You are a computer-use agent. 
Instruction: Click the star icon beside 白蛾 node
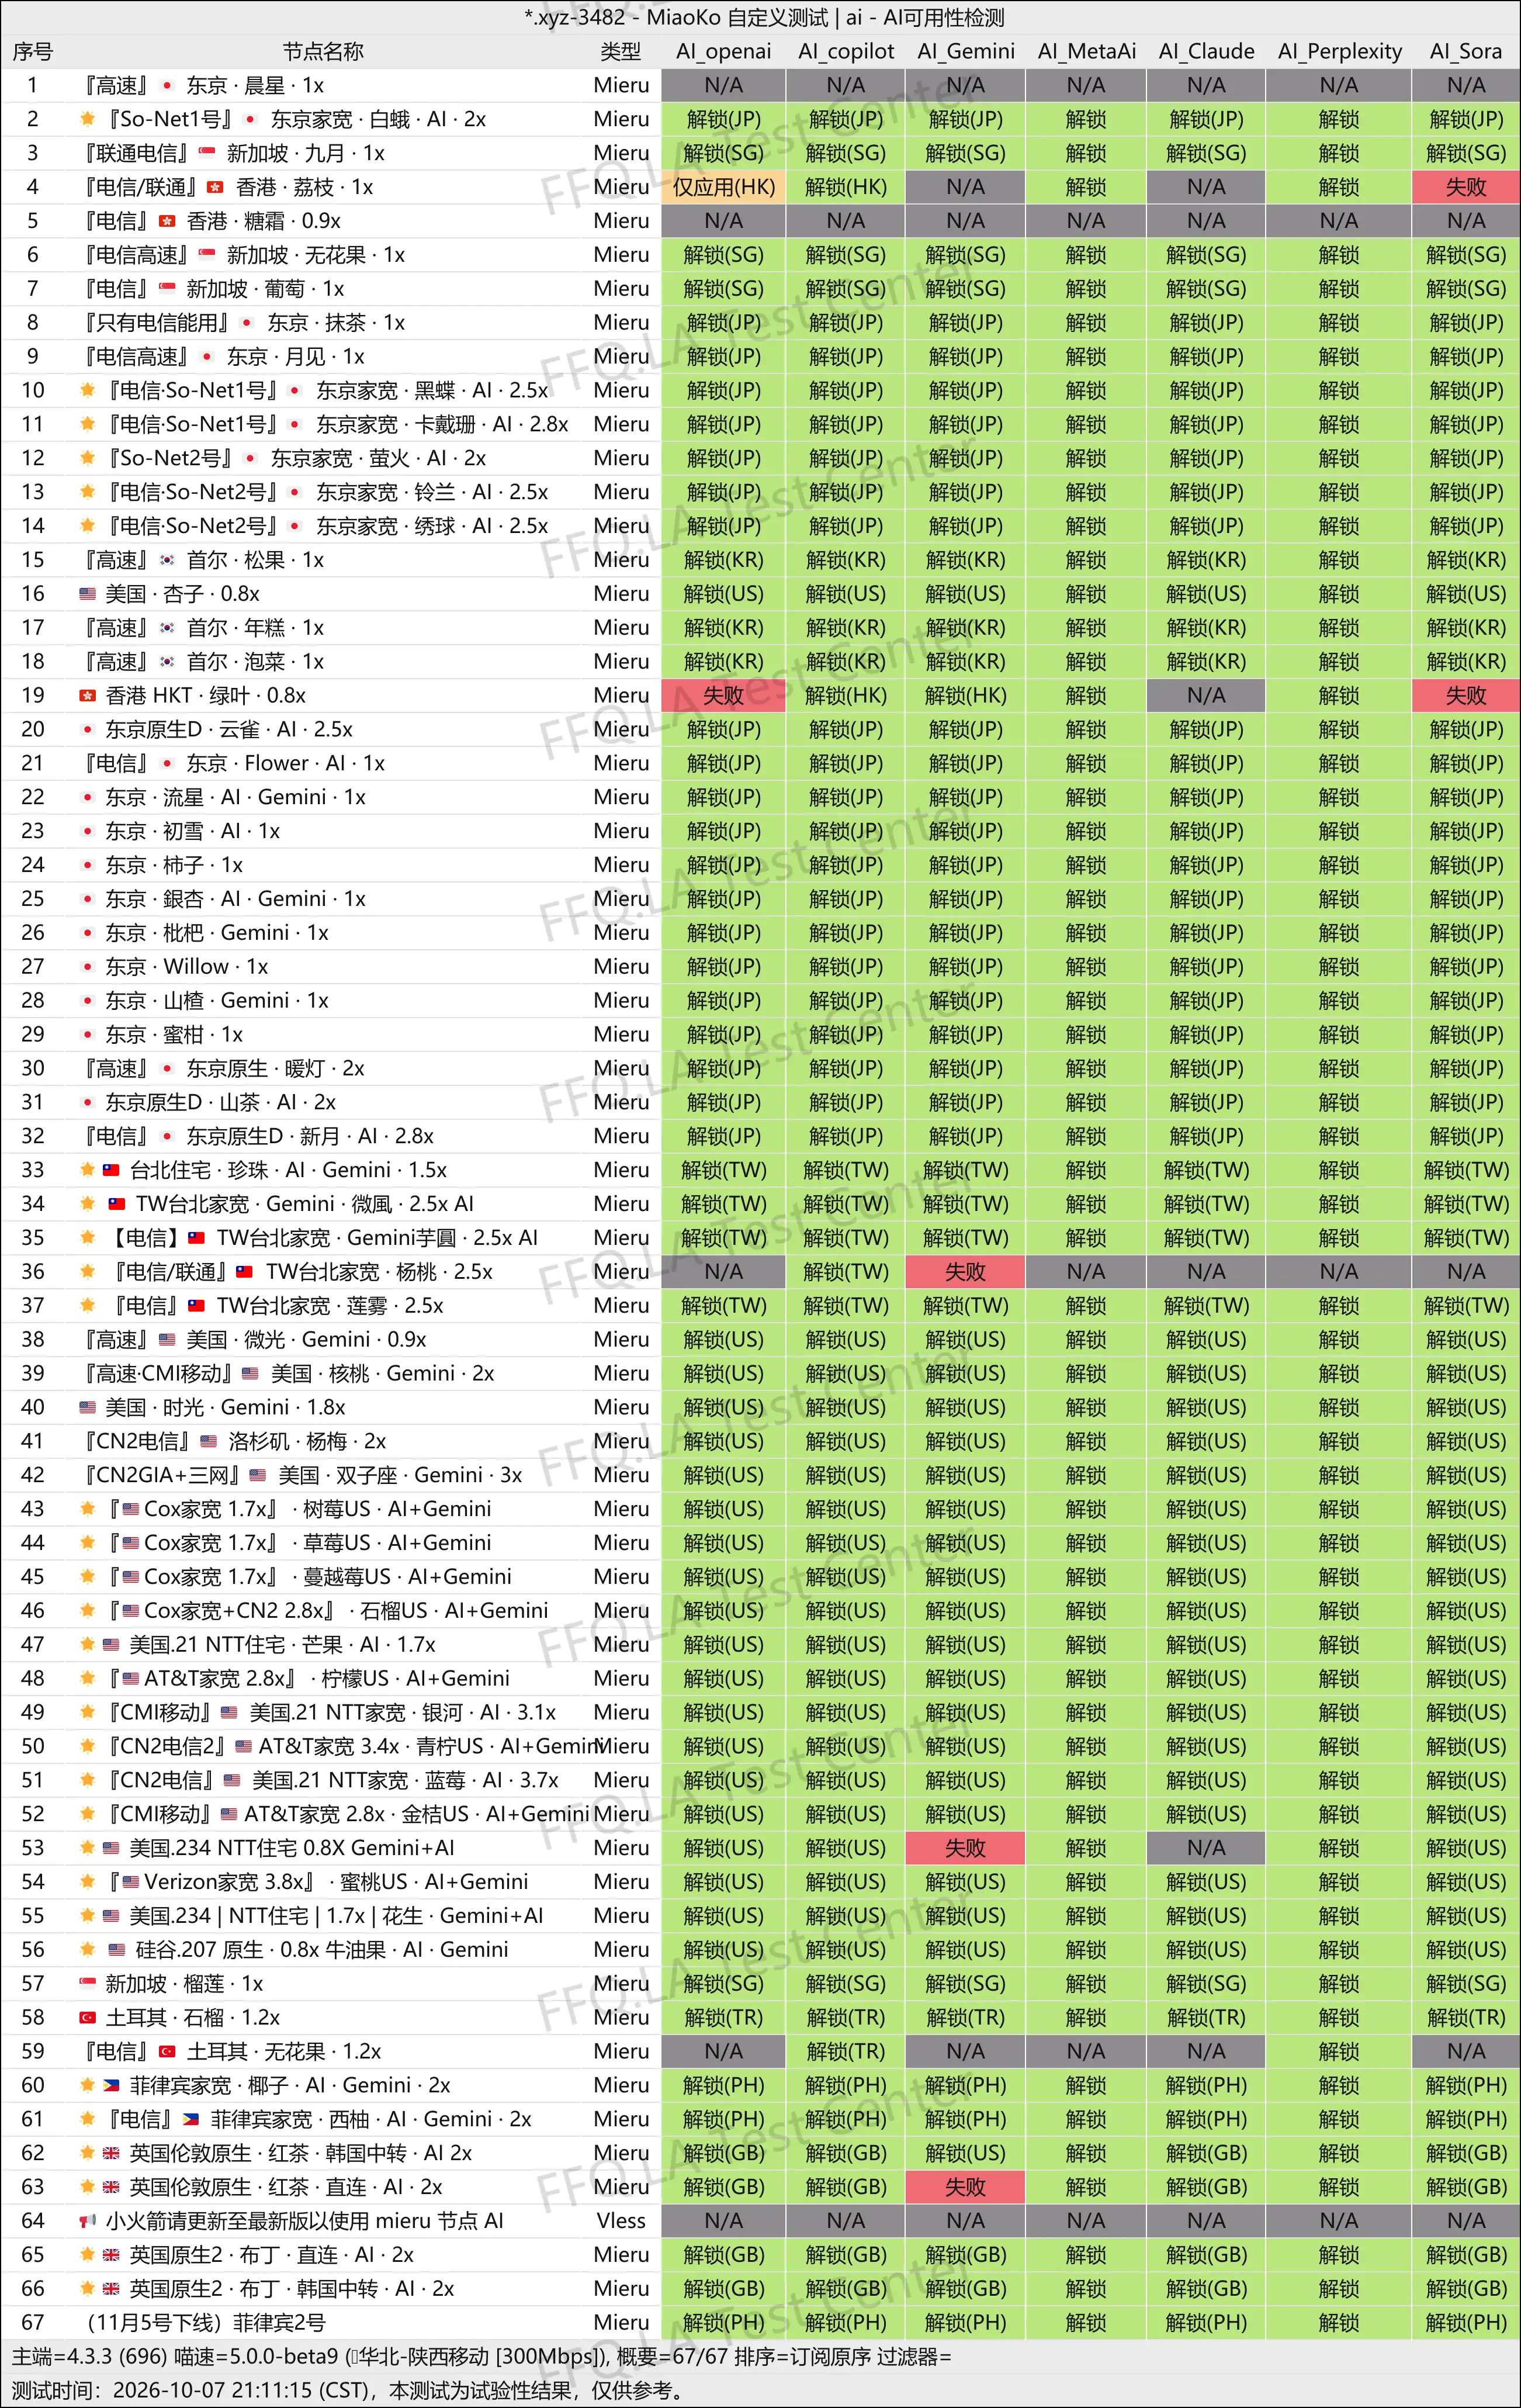[88, 119]
